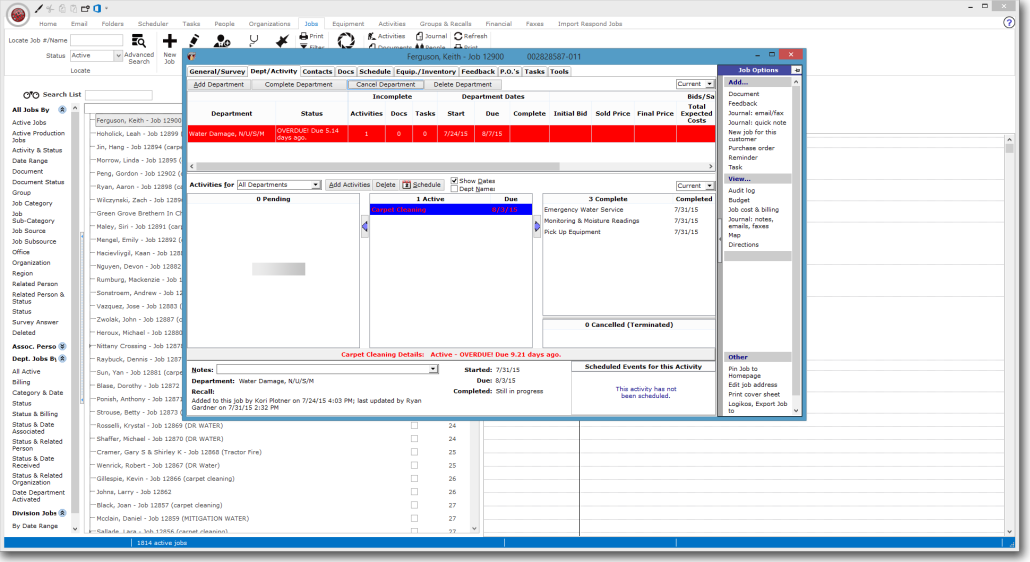1030x562 pixels.
Task: Click the pencil edit job icon
Action: [193, 41]
